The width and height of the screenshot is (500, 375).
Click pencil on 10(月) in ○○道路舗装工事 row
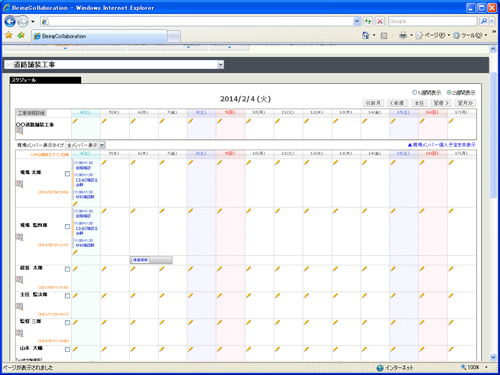[249, 121]
